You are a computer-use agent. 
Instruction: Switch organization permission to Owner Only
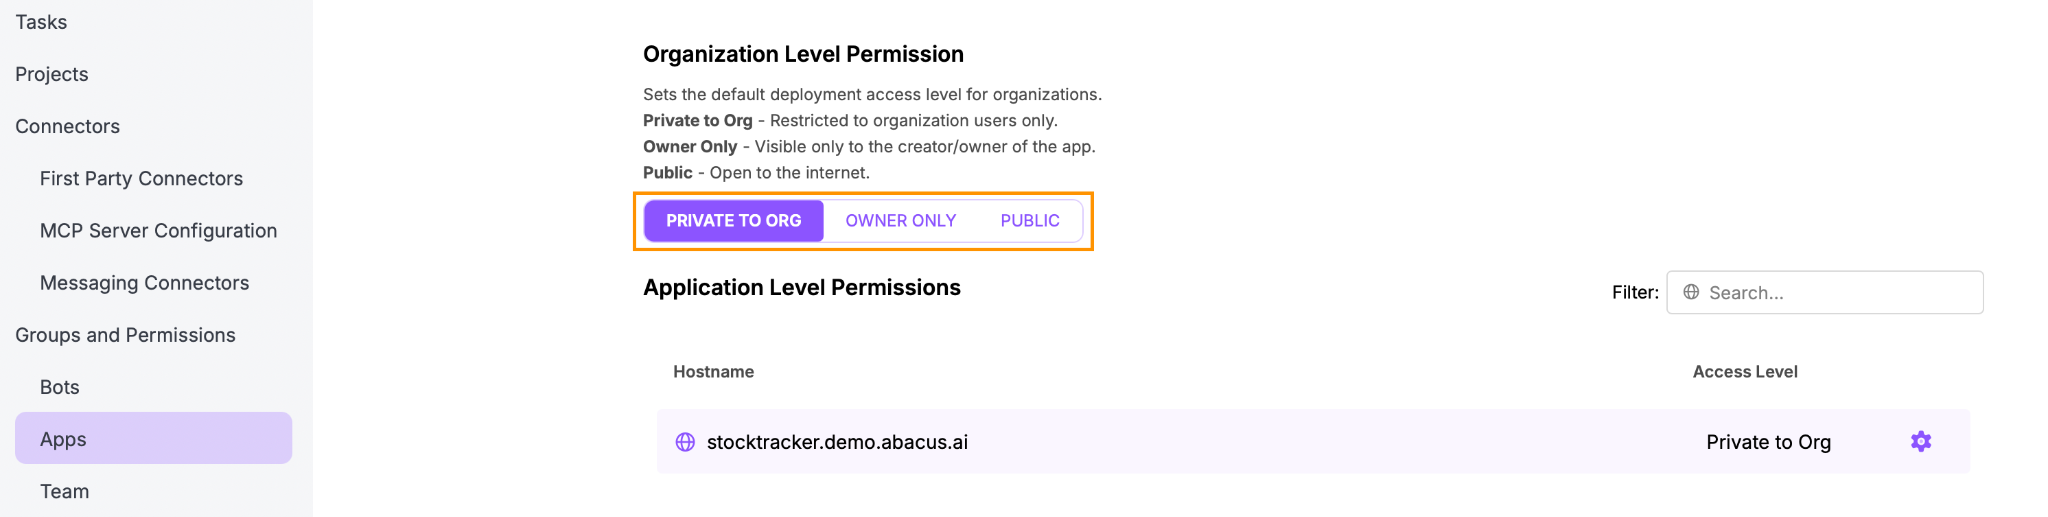tap(900, 221)
